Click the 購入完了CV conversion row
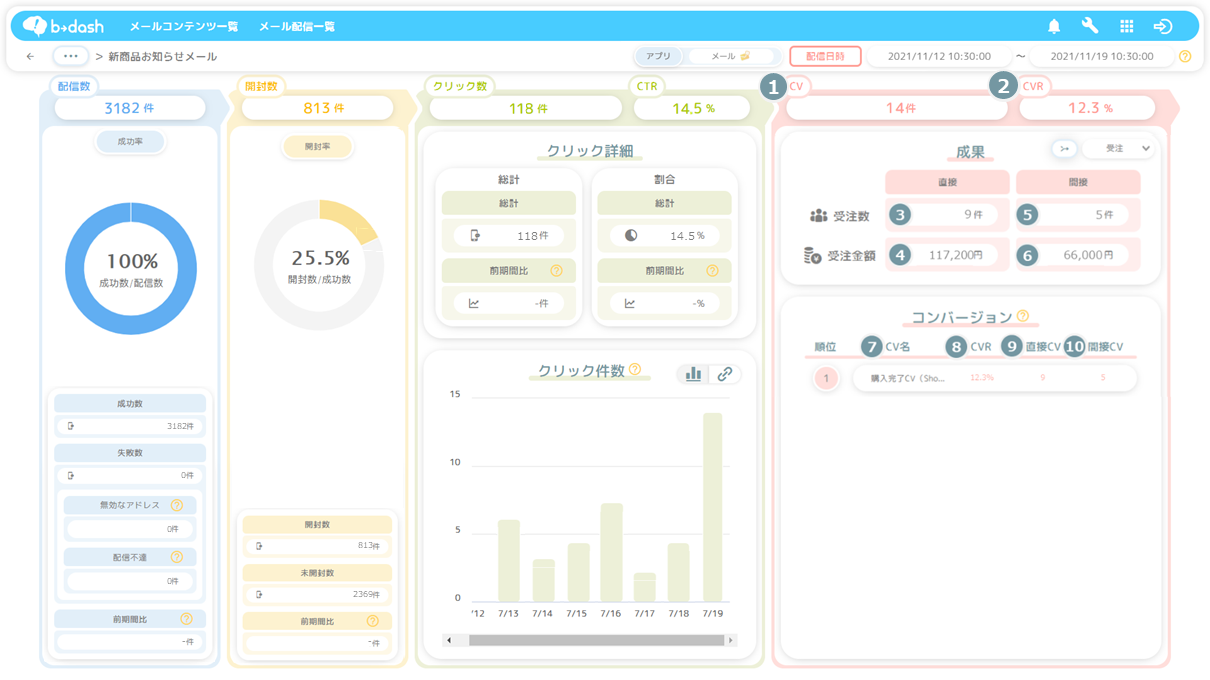 994,378
